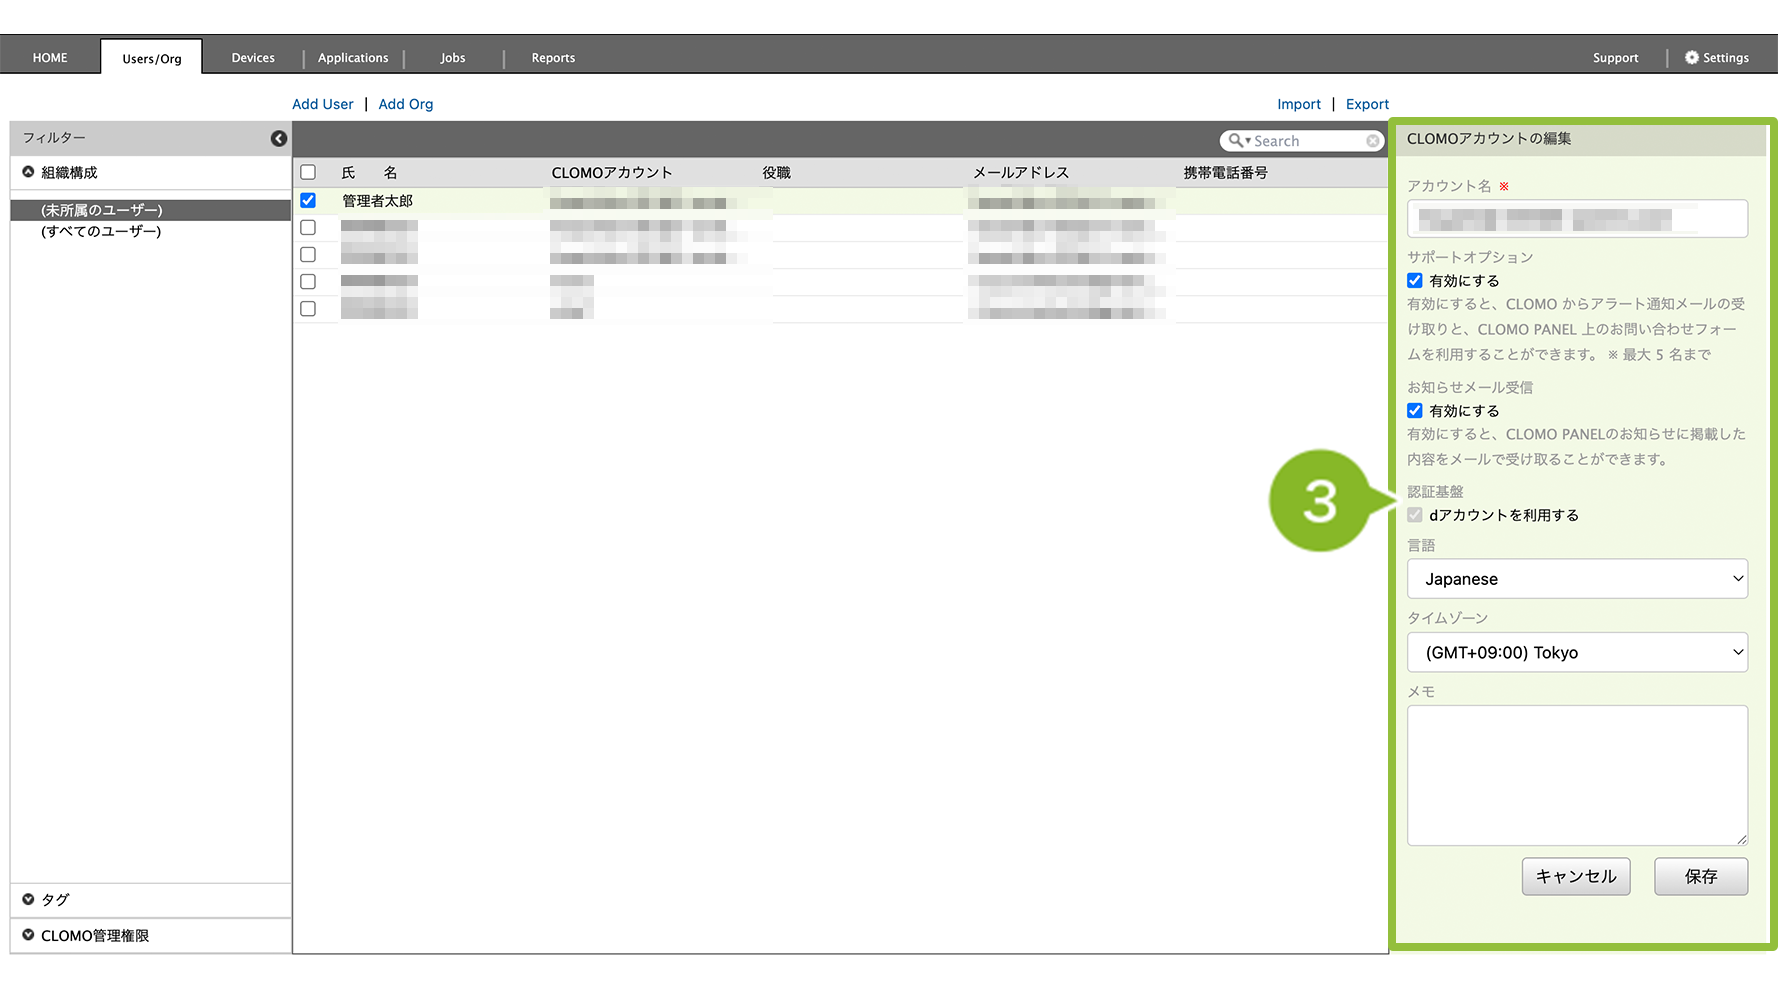Click the キャンセル button
This screenshot has width=1778, height=1000.
tap(1576, 876)
